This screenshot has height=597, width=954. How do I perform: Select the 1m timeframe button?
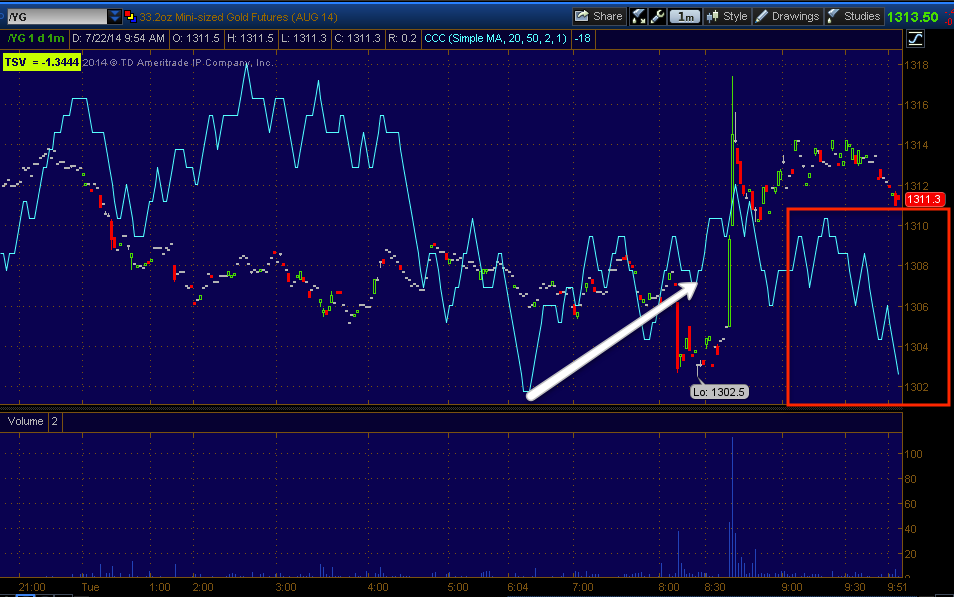tap(685, 16)
